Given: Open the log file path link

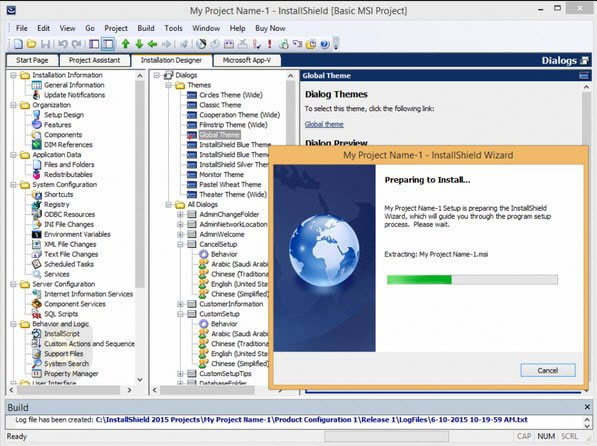Looking at the screenshot, I should pos(311,420).
